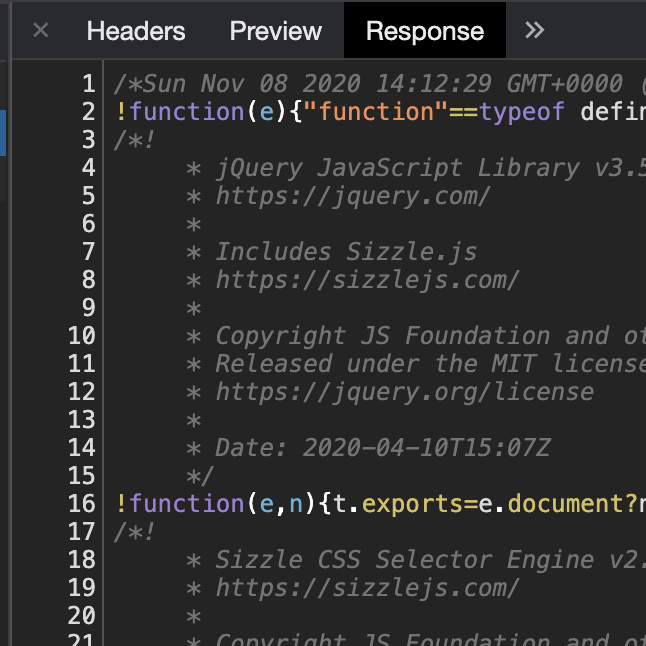Viewport: 646px width, 646px height.
Task: Click line number 16 in gutter
Action: coord(82,503)
